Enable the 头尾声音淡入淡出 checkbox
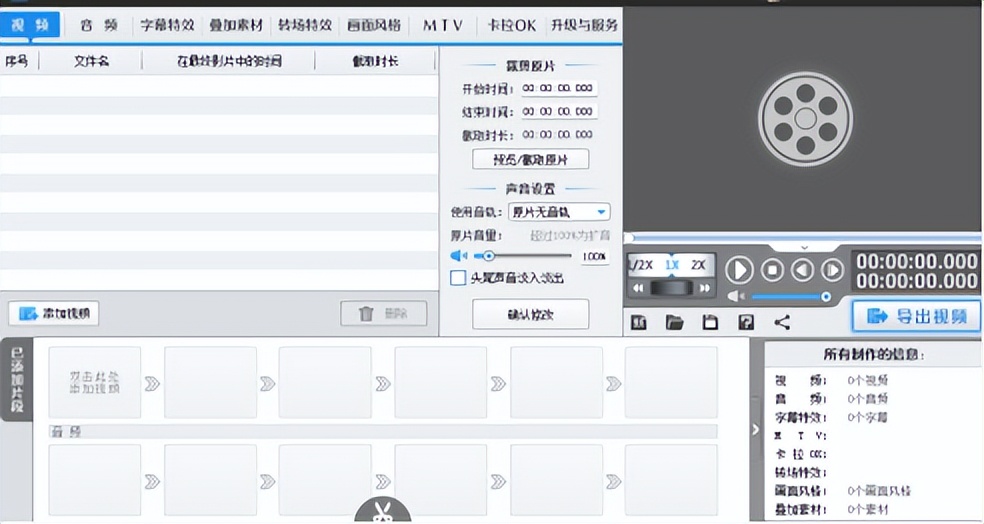984x524 pixels. pyautogui.click(x=458, y=278)
